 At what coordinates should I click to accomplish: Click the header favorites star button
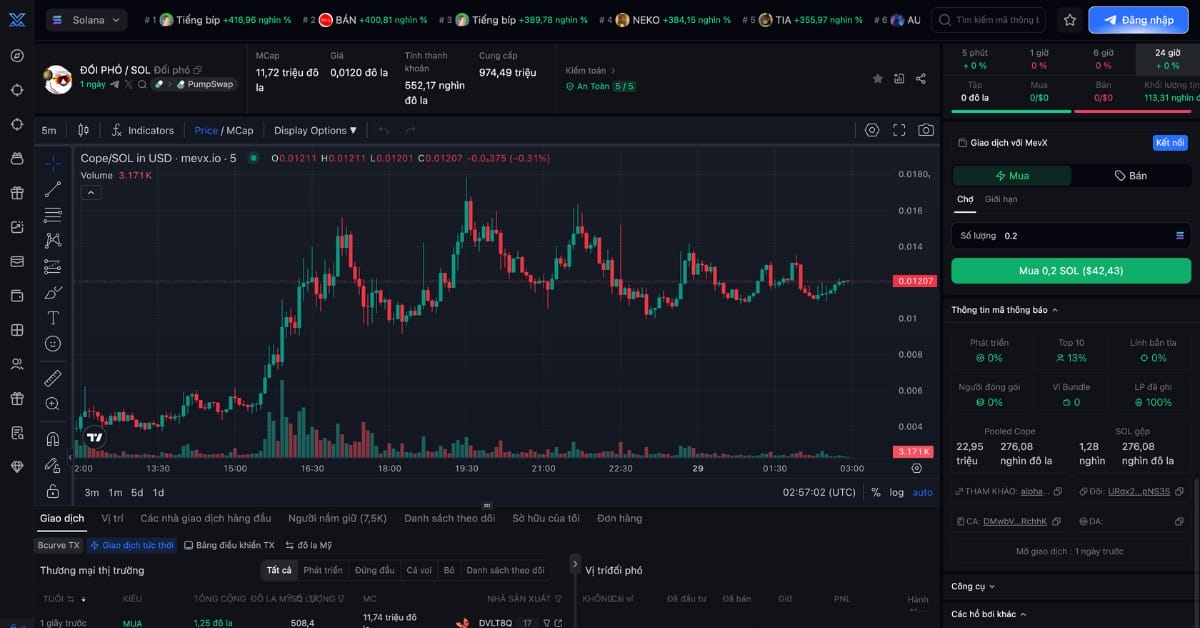click(x=1070, y=20)
